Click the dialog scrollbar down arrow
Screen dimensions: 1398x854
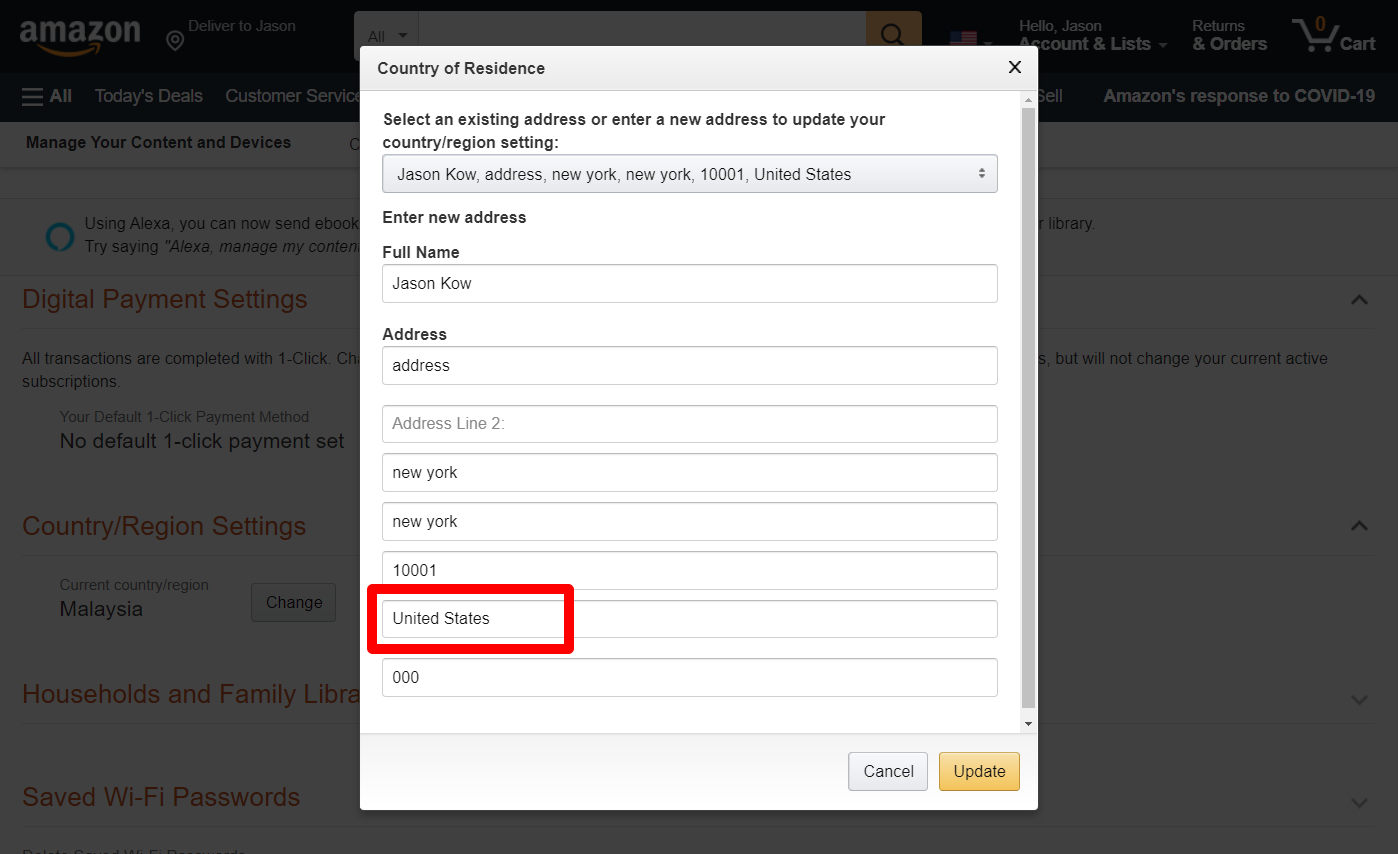(1027, 723)
